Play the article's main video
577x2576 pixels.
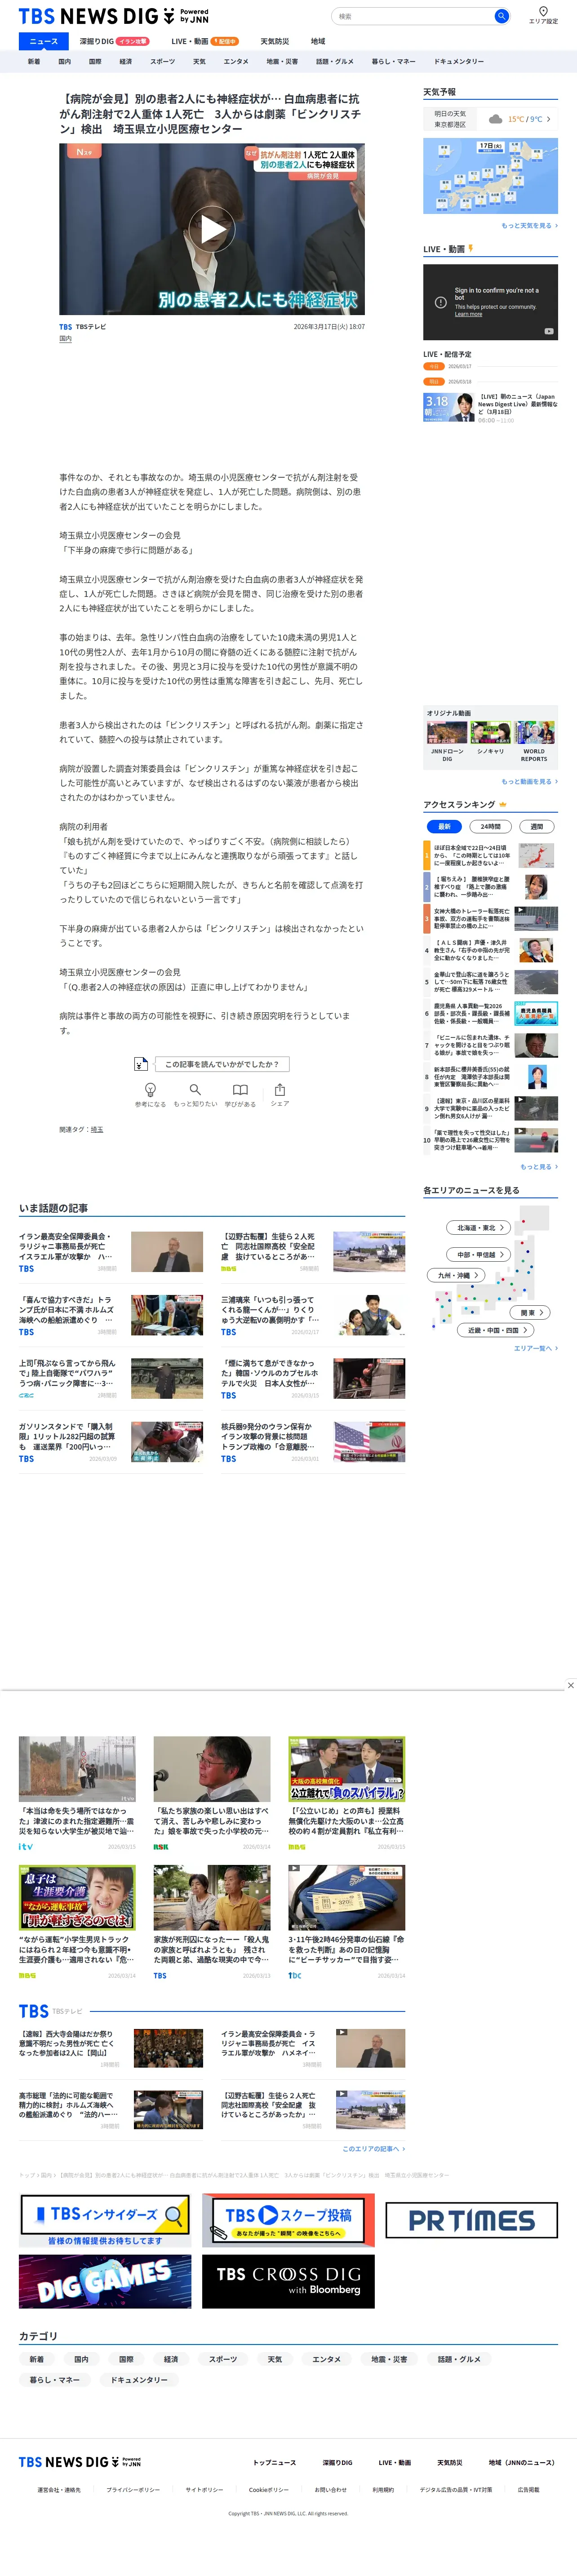coord(212,229)
